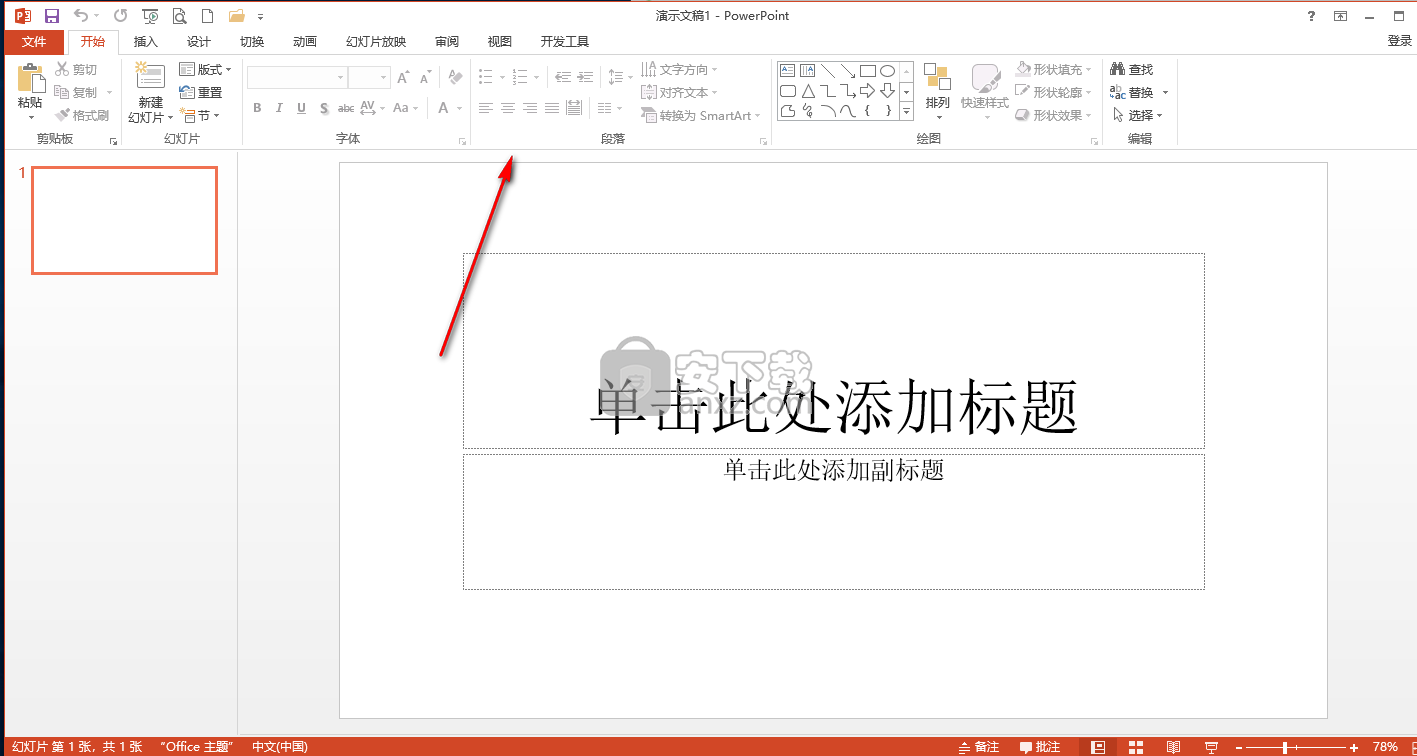Open Print Preview icon in quick access toolbar
The height and width of the screenshot is (756, 1417).
coord(179,16)
